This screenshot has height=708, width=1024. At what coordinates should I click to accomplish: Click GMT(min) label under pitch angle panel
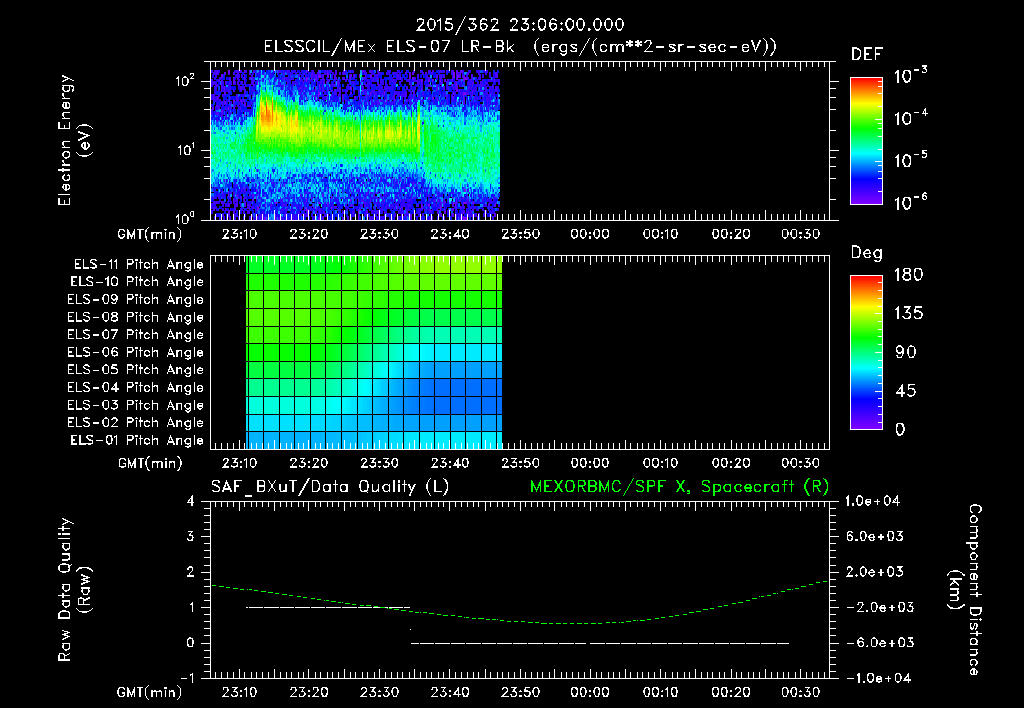[x=150, y=464]
